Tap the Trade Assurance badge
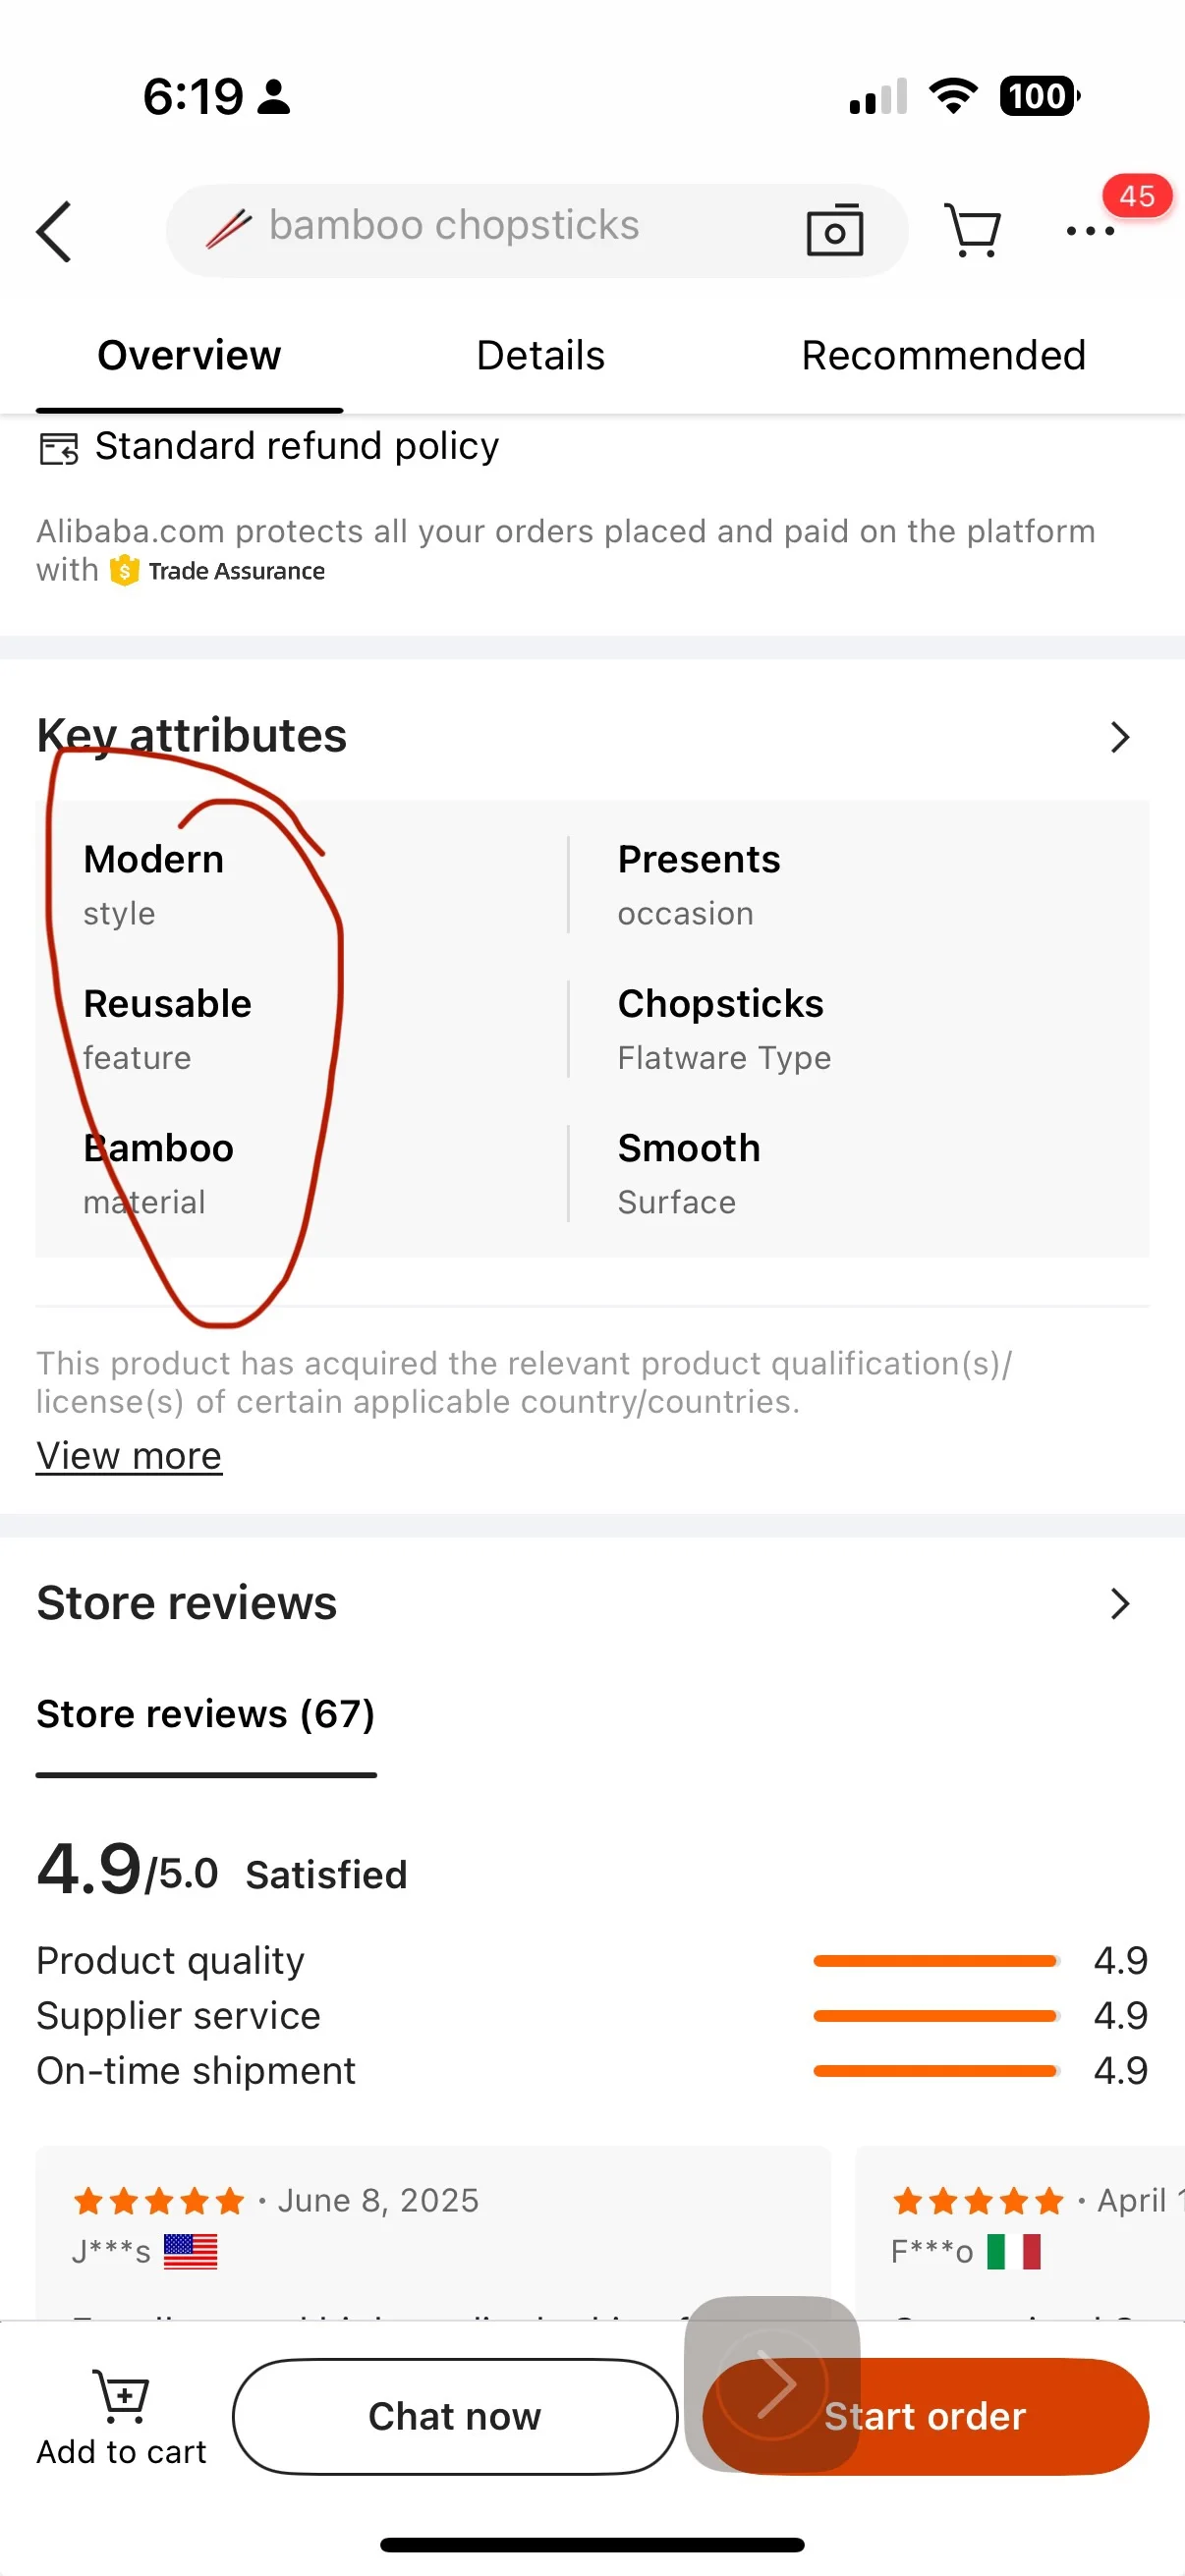Image resolution: width=1185 pixels, height=2576 pixels. [219, 571]
